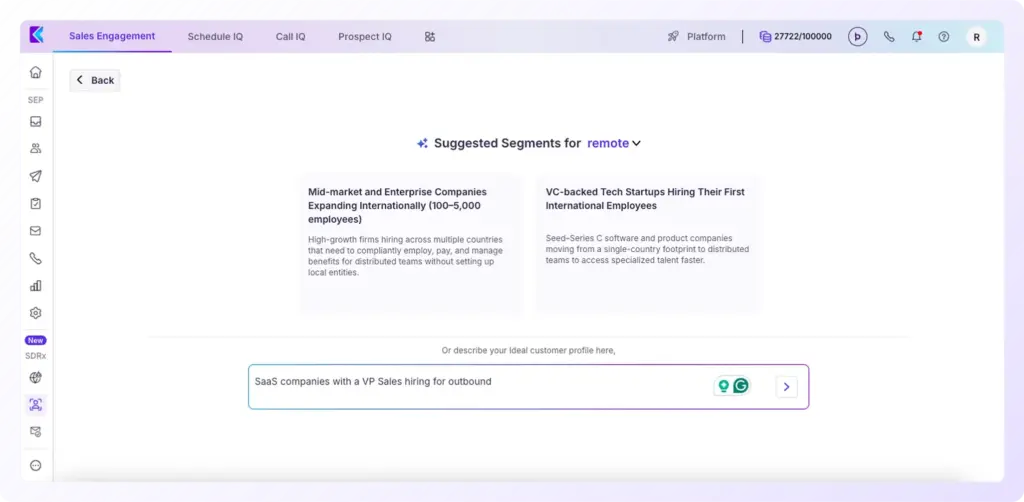Open the bar chart analytics icon

tap(36, 286)
